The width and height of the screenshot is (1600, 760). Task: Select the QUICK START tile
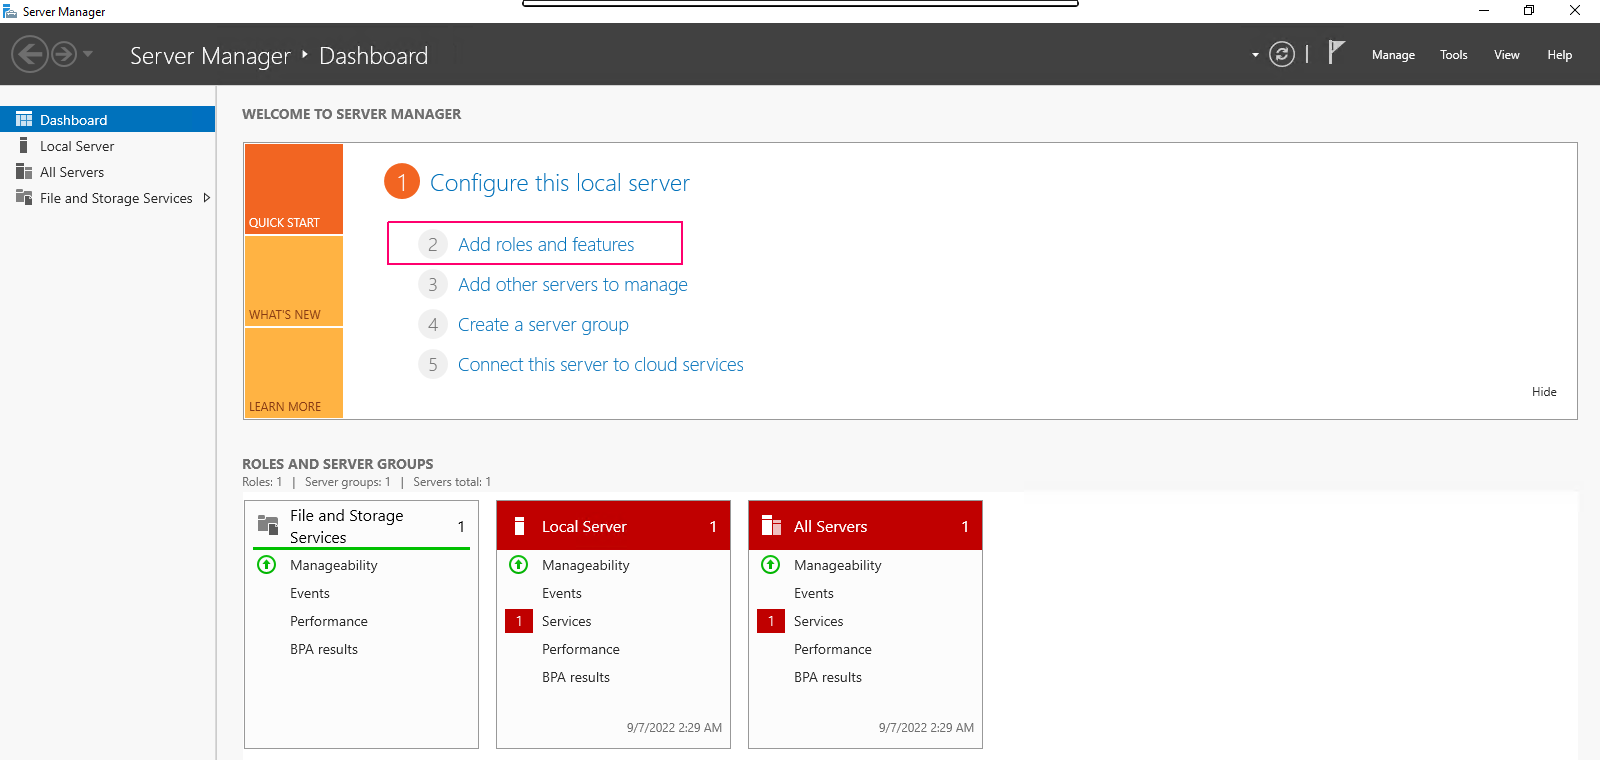click(294, 189)
